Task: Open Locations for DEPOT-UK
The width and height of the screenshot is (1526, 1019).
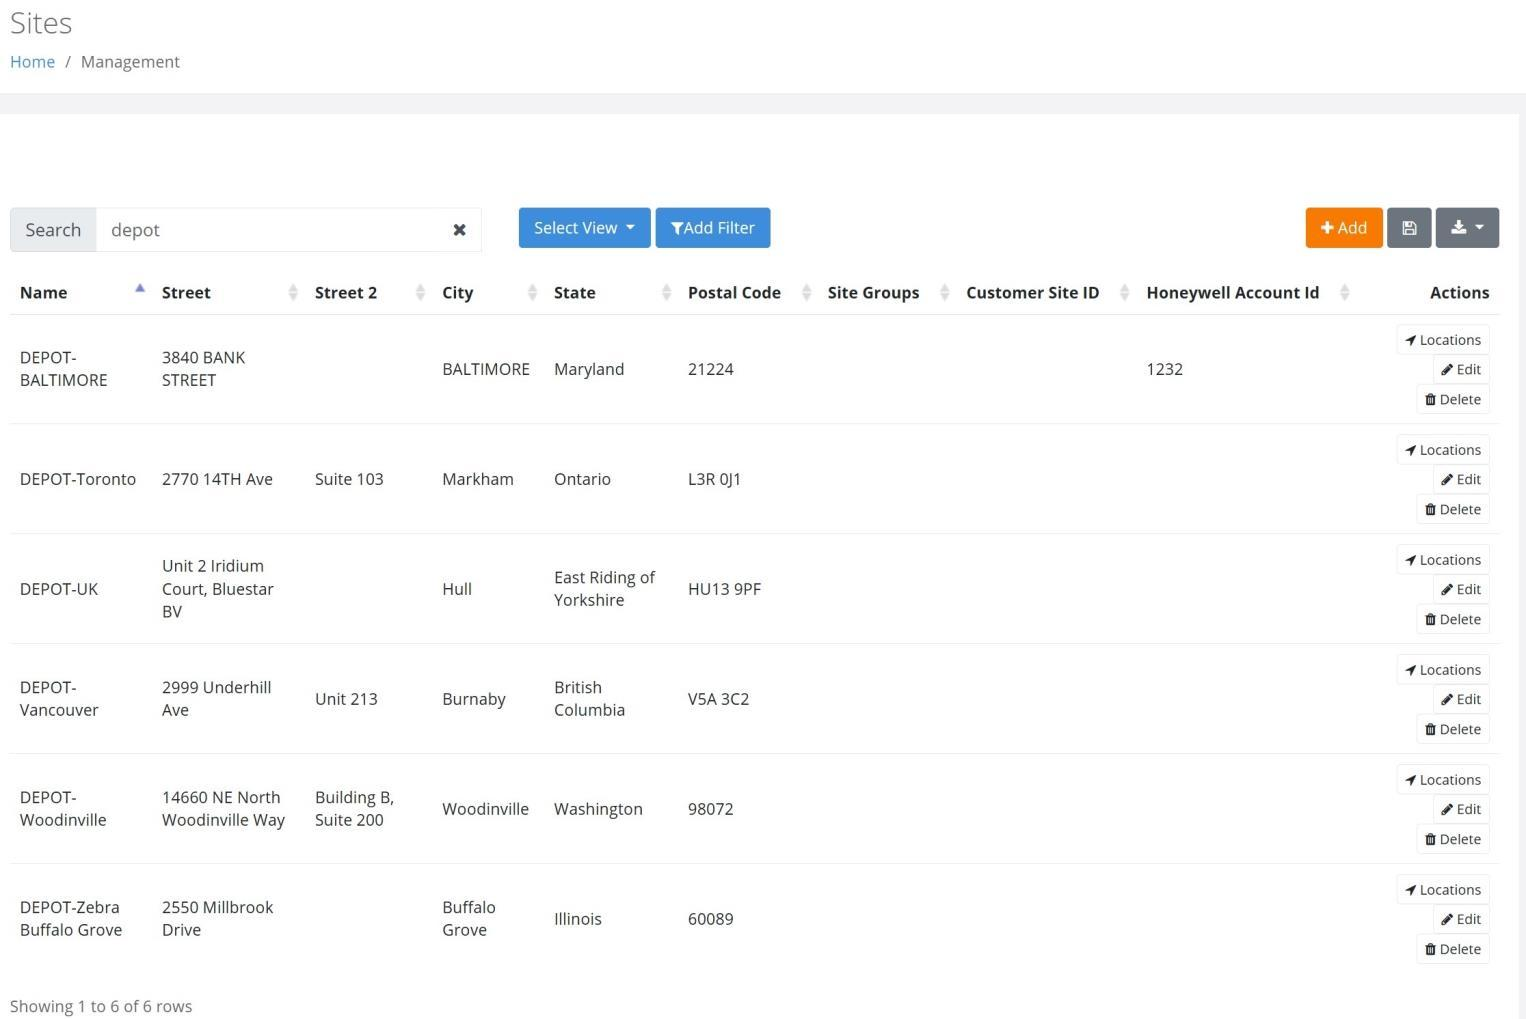Action: (x=1443, y=560)
